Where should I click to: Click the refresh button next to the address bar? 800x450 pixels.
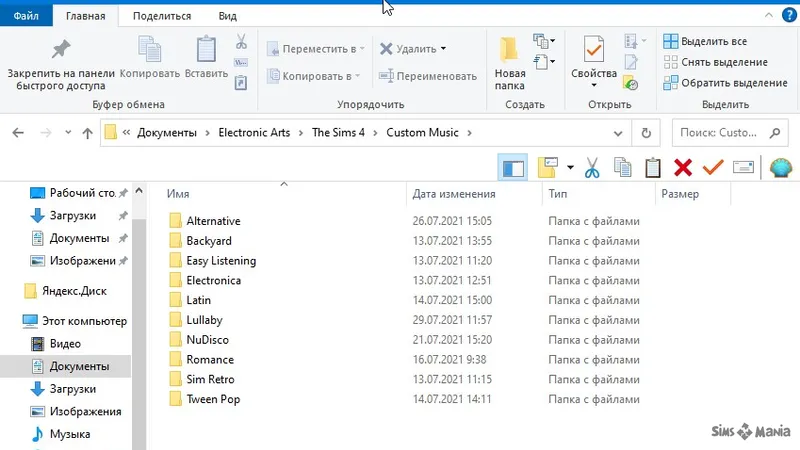(646, 133)
